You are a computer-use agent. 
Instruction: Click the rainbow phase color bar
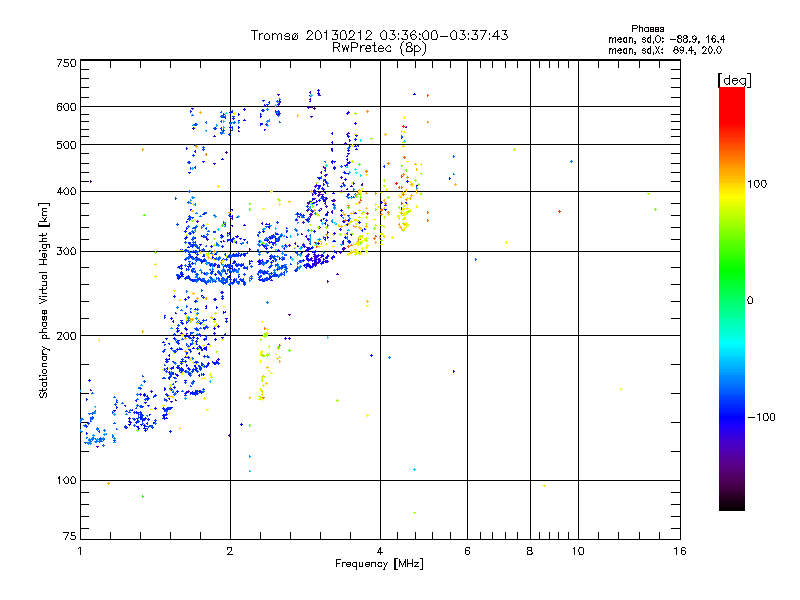click(732, 298)
